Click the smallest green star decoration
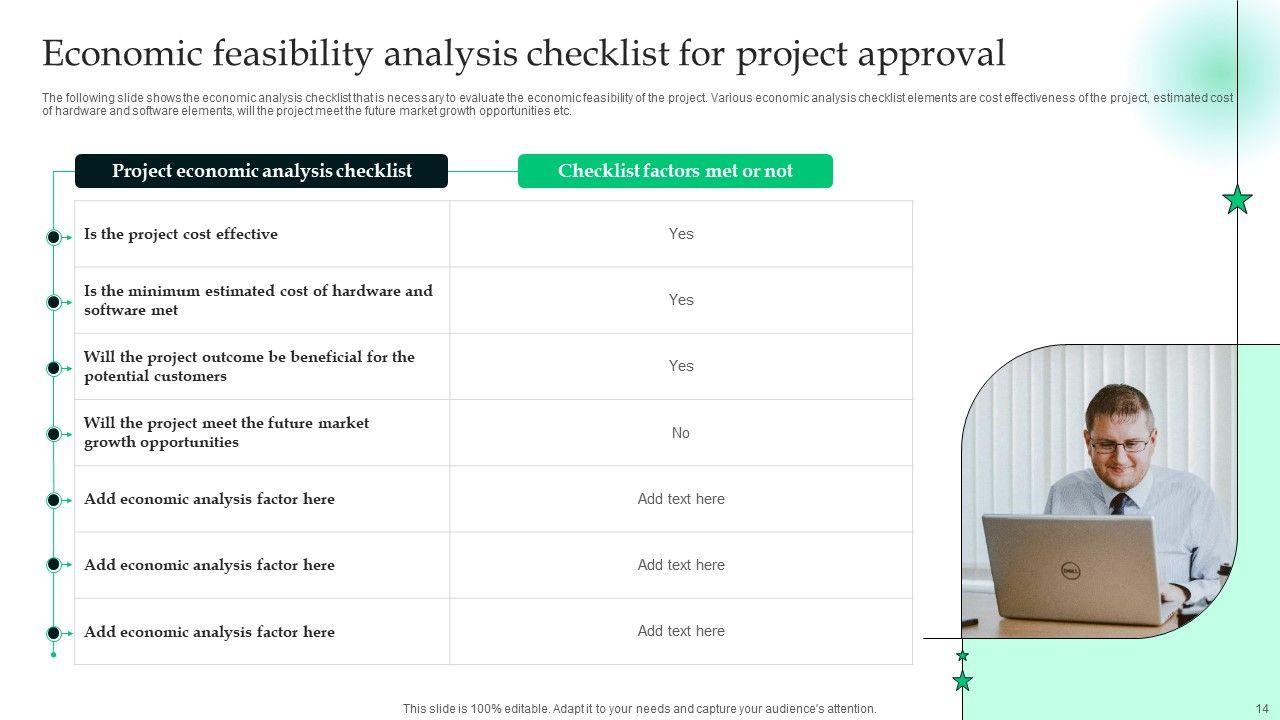 (x=962, y=656)
